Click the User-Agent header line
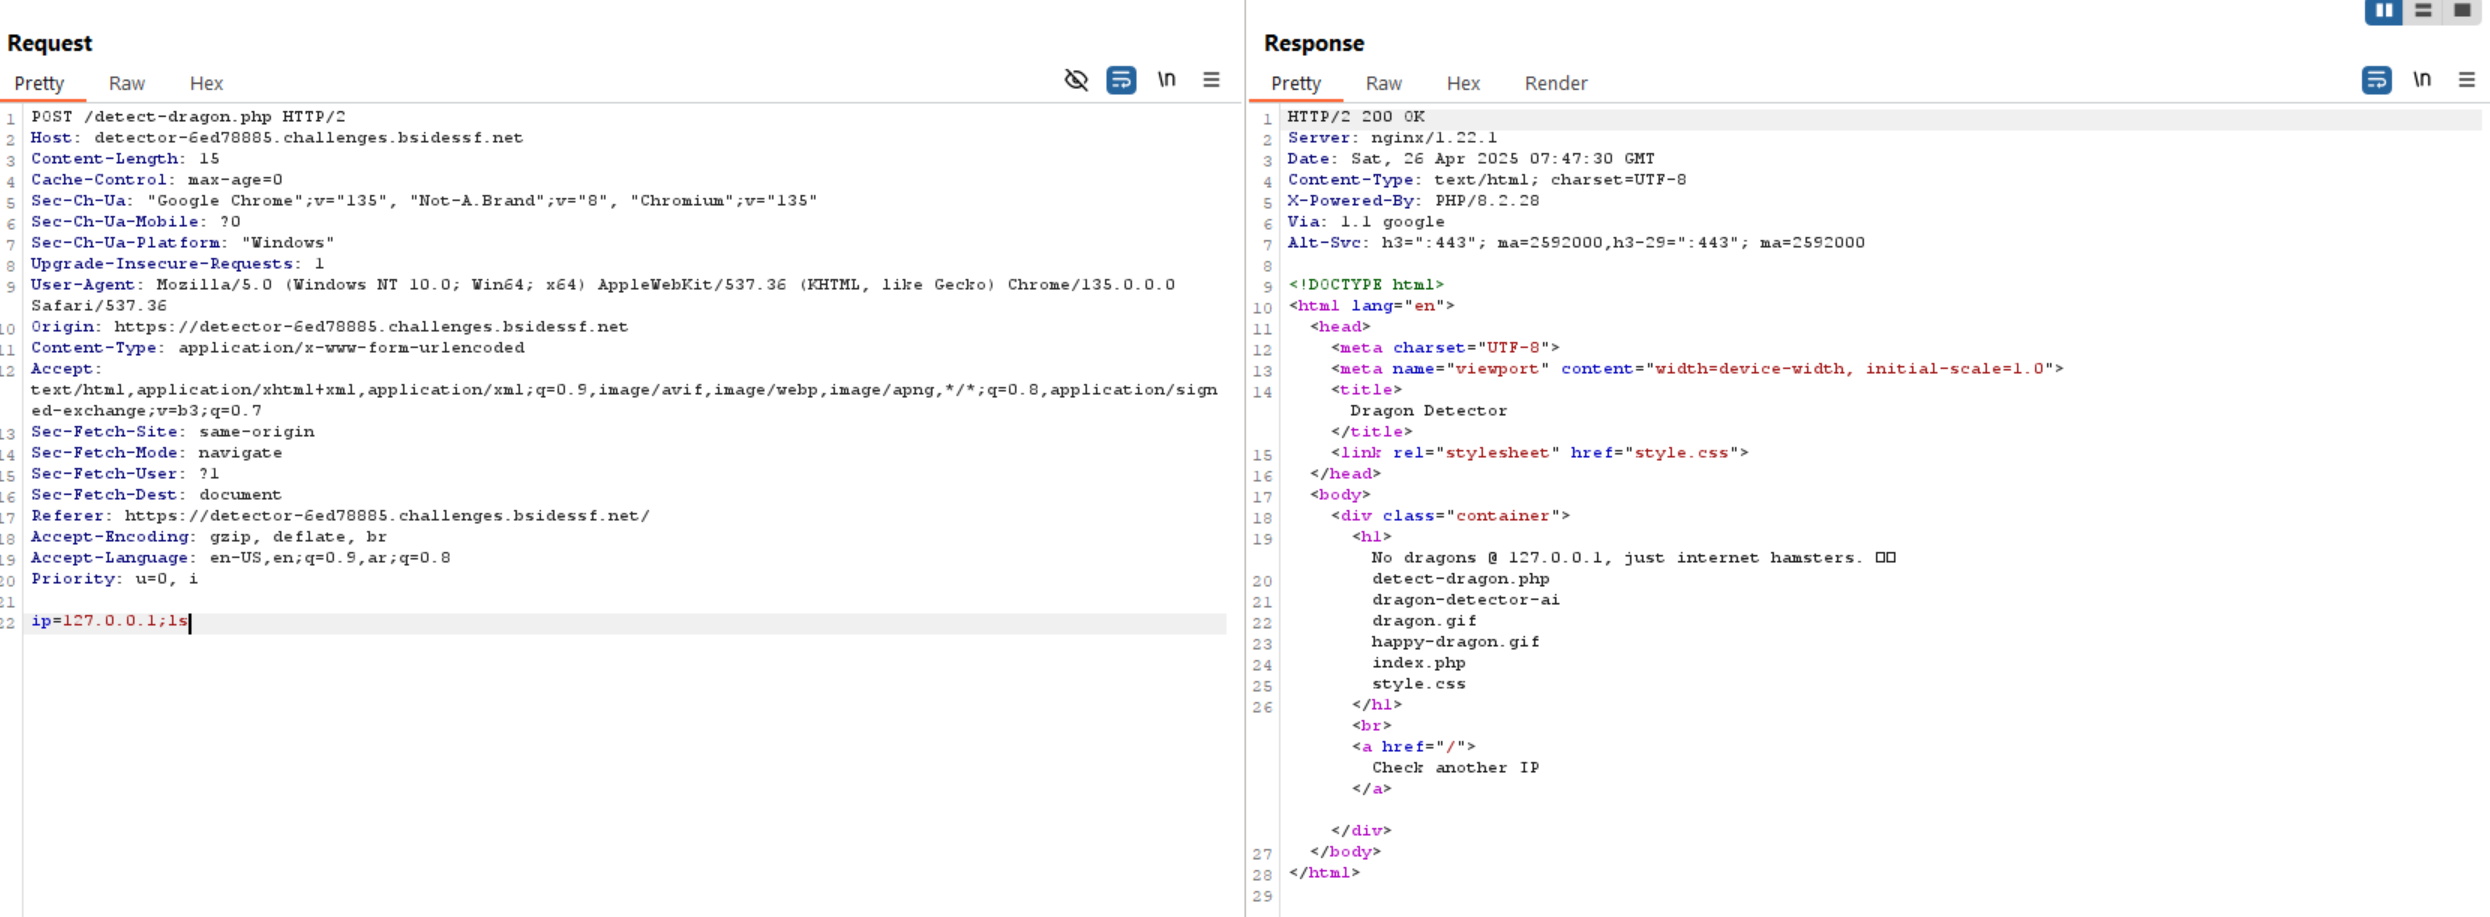The image size is (2490, 917). point(603,295)
